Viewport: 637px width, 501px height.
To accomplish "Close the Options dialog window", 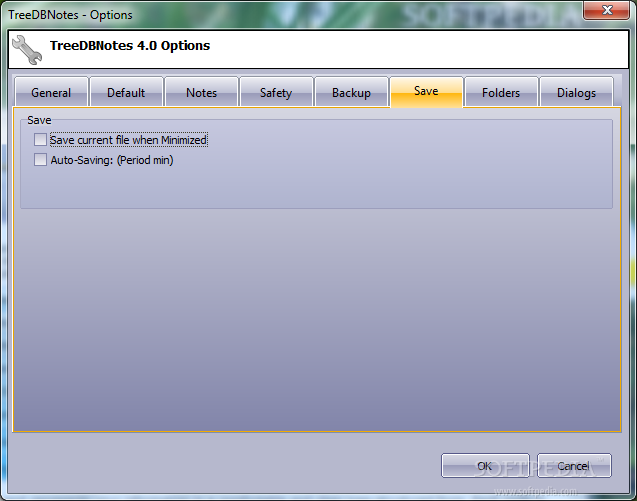I will (606, 10).
